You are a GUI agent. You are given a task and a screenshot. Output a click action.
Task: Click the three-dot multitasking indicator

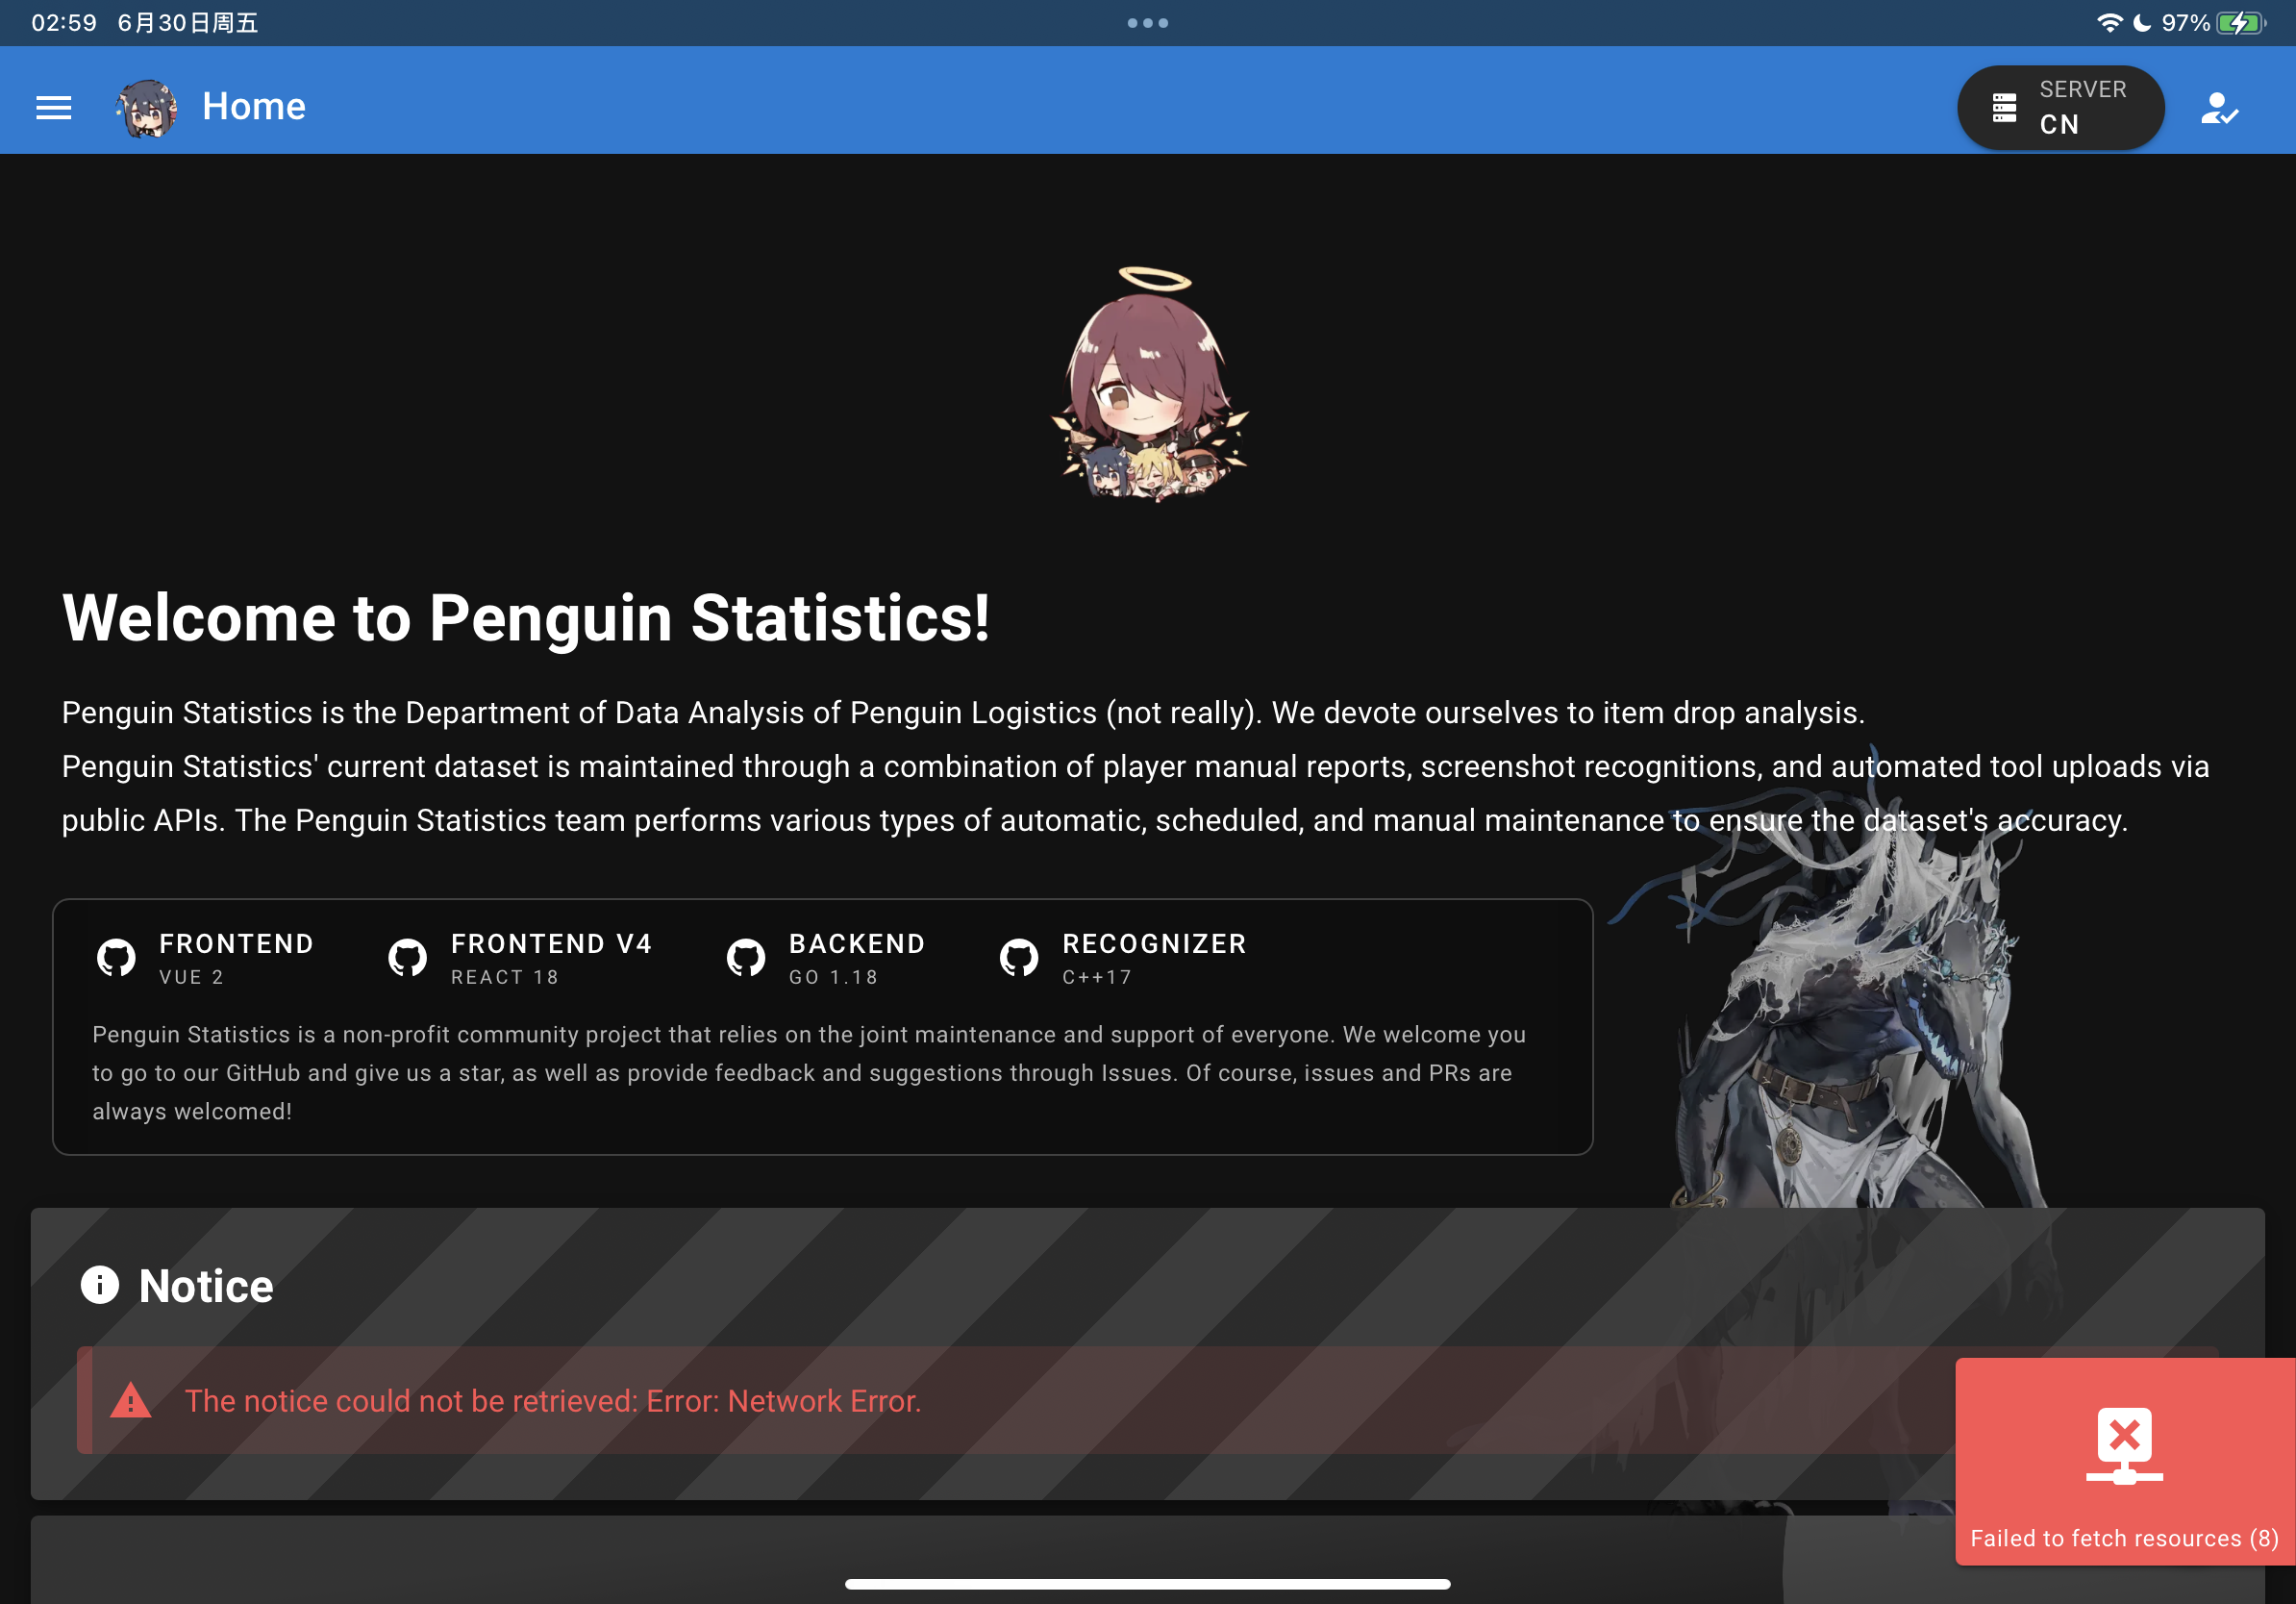1148,23
